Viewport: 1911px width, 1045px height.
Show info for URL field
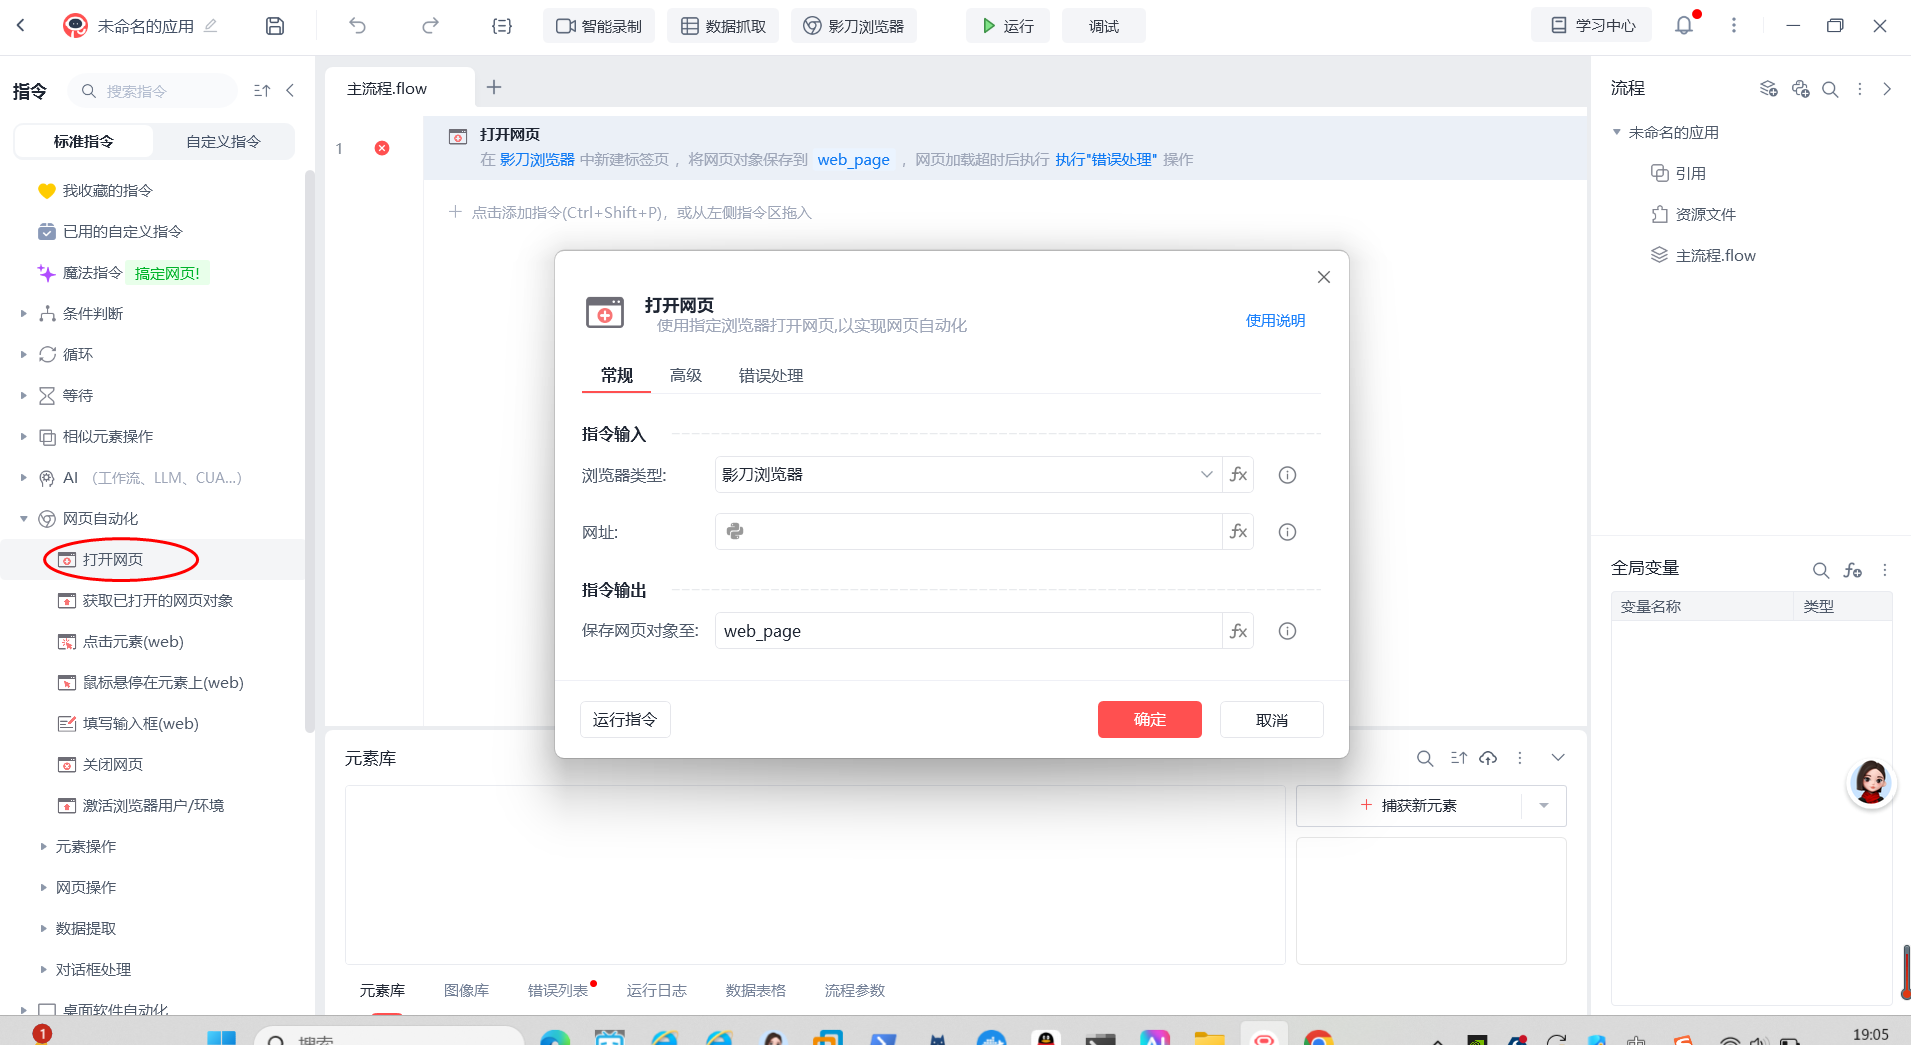1287,532
